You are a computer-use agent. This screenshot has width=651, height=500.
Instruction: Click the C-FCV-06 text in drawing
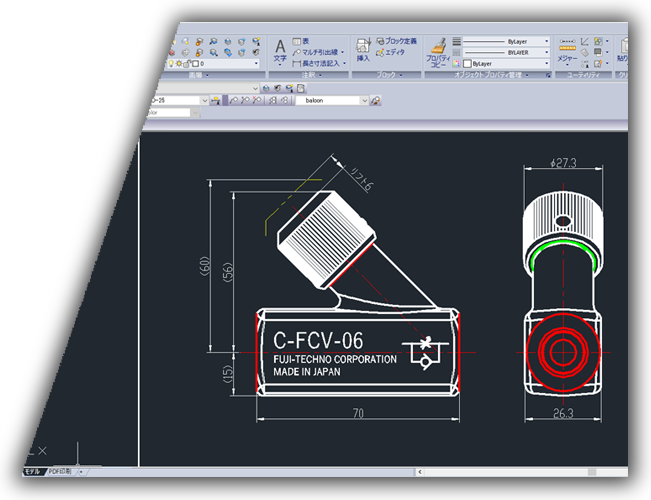(318, 341)
